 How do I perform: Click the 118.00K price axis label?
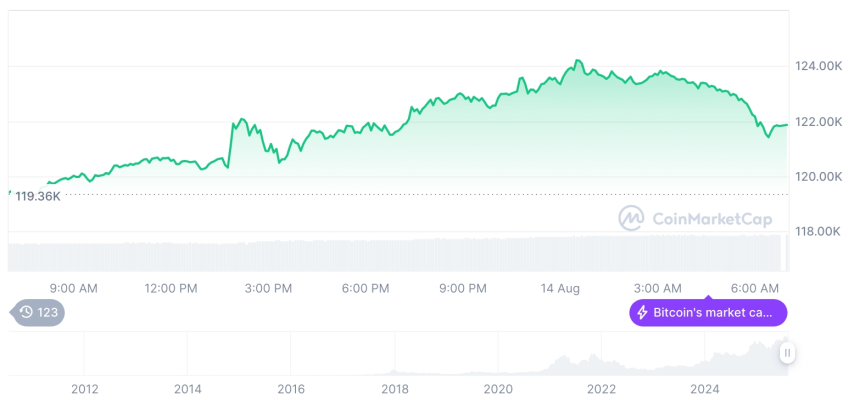[818, 232]
